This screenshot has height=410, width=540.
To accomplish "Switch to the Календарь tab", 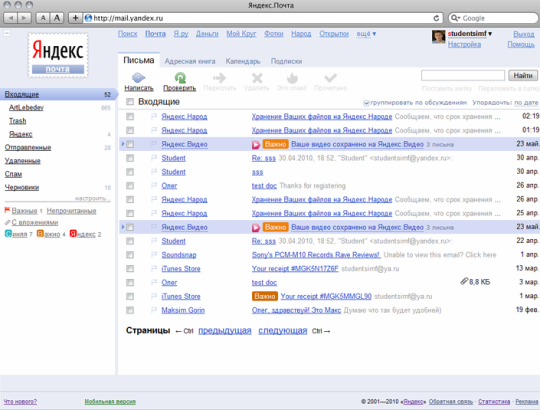I will [243, 61].
